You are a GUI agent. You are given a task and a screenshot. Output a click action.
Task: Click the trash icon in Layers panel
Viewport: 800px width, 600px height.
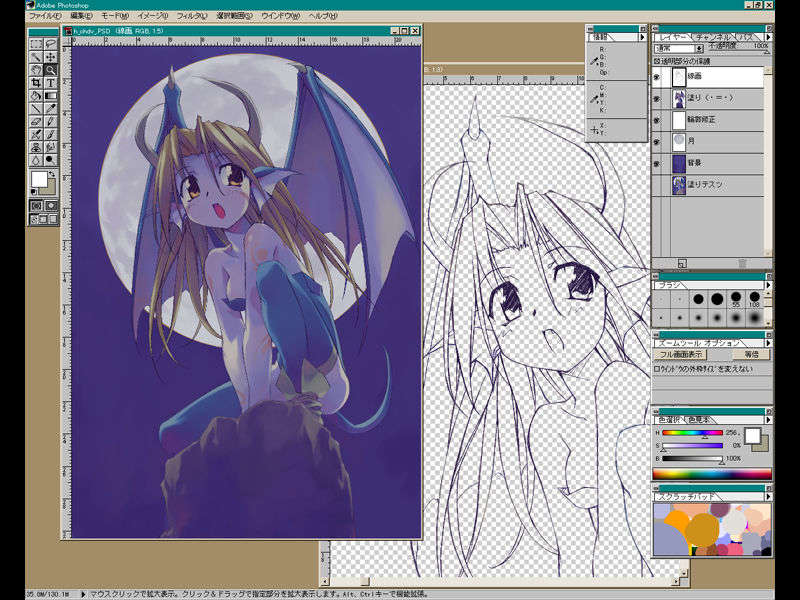point(742,263)
